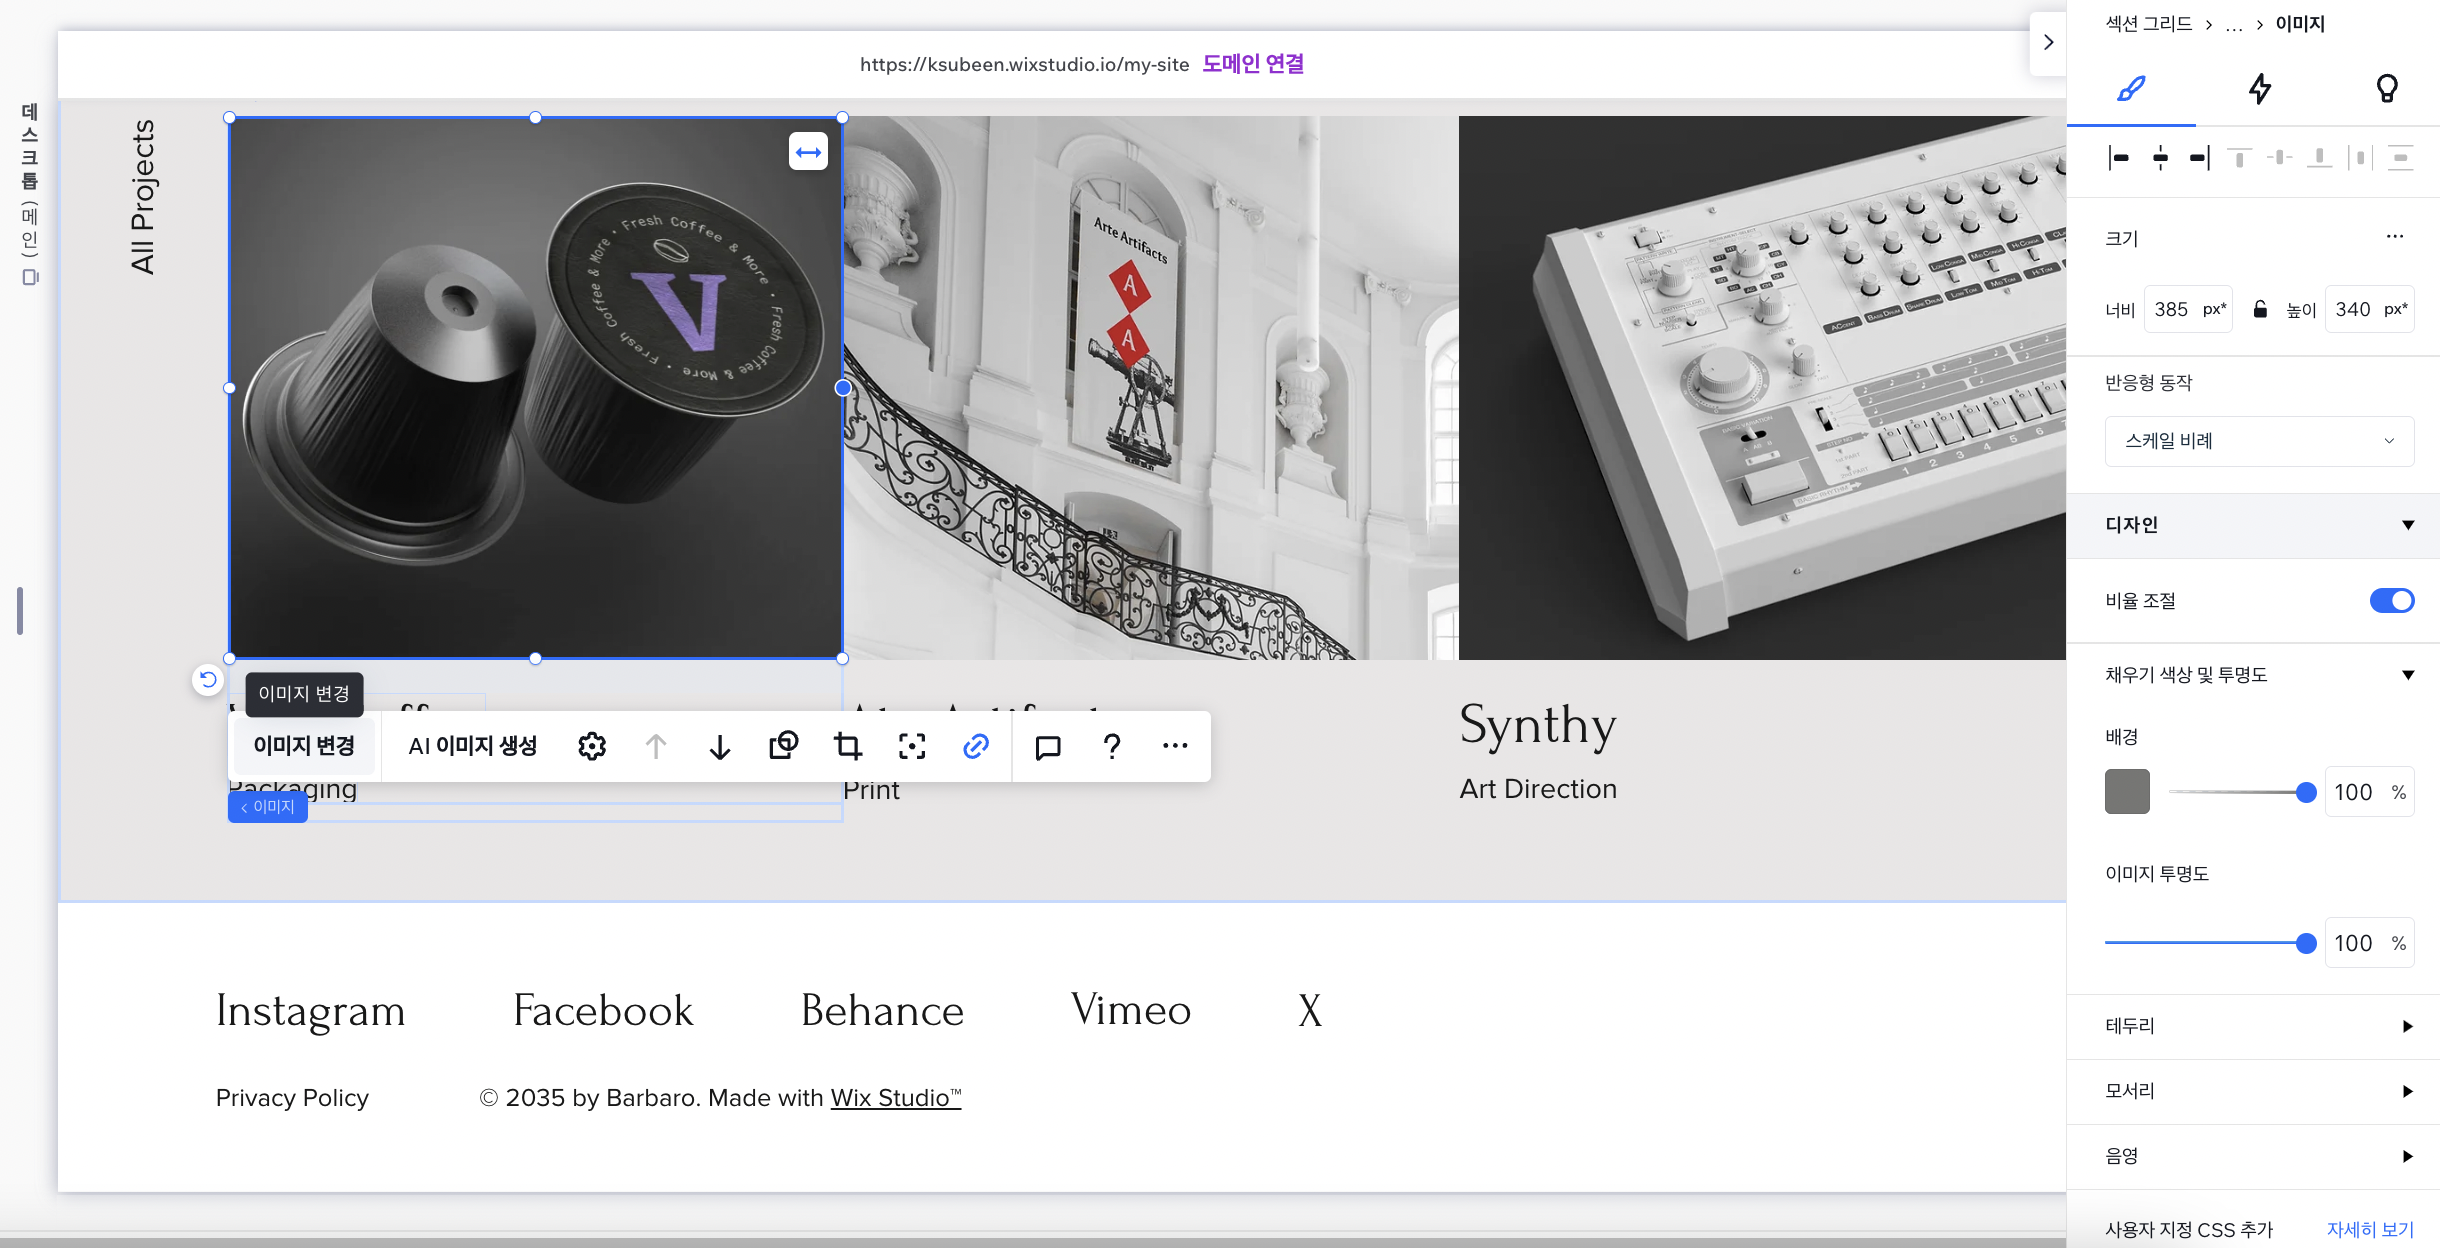Click the 너비 width input field

[x=2172, y=309]
